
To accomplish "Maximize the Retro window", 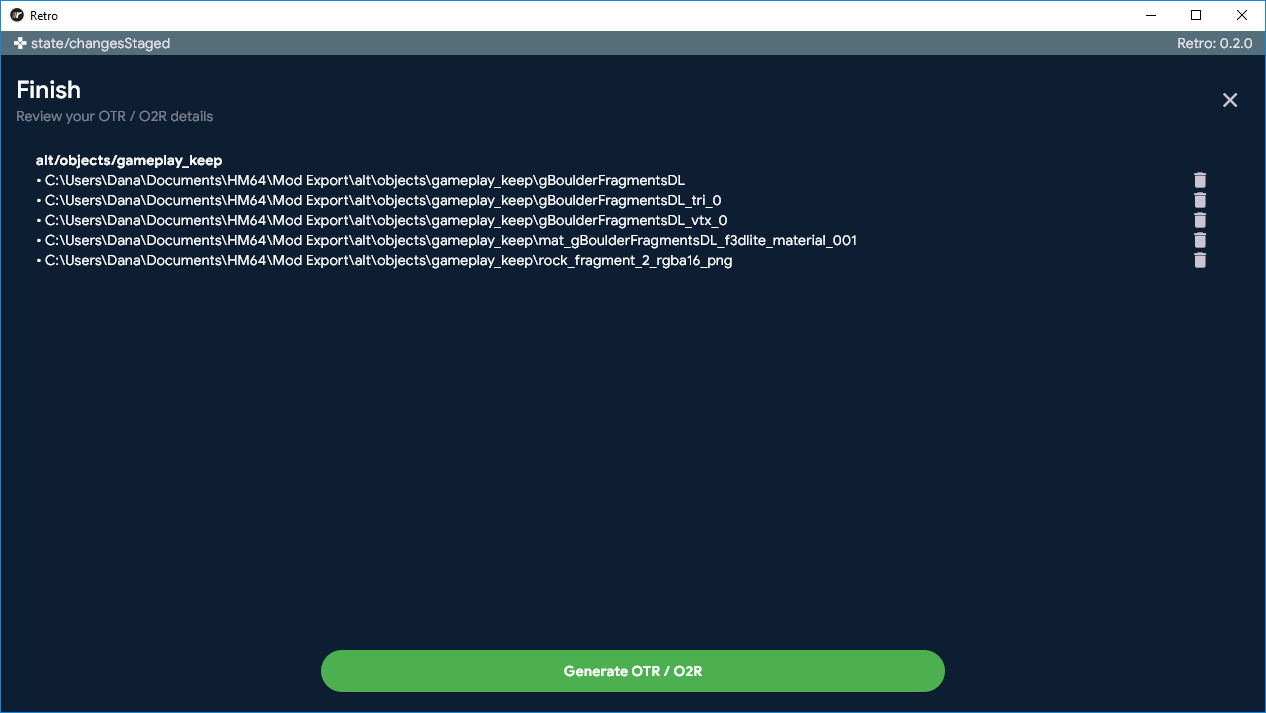I will 1196,15.
